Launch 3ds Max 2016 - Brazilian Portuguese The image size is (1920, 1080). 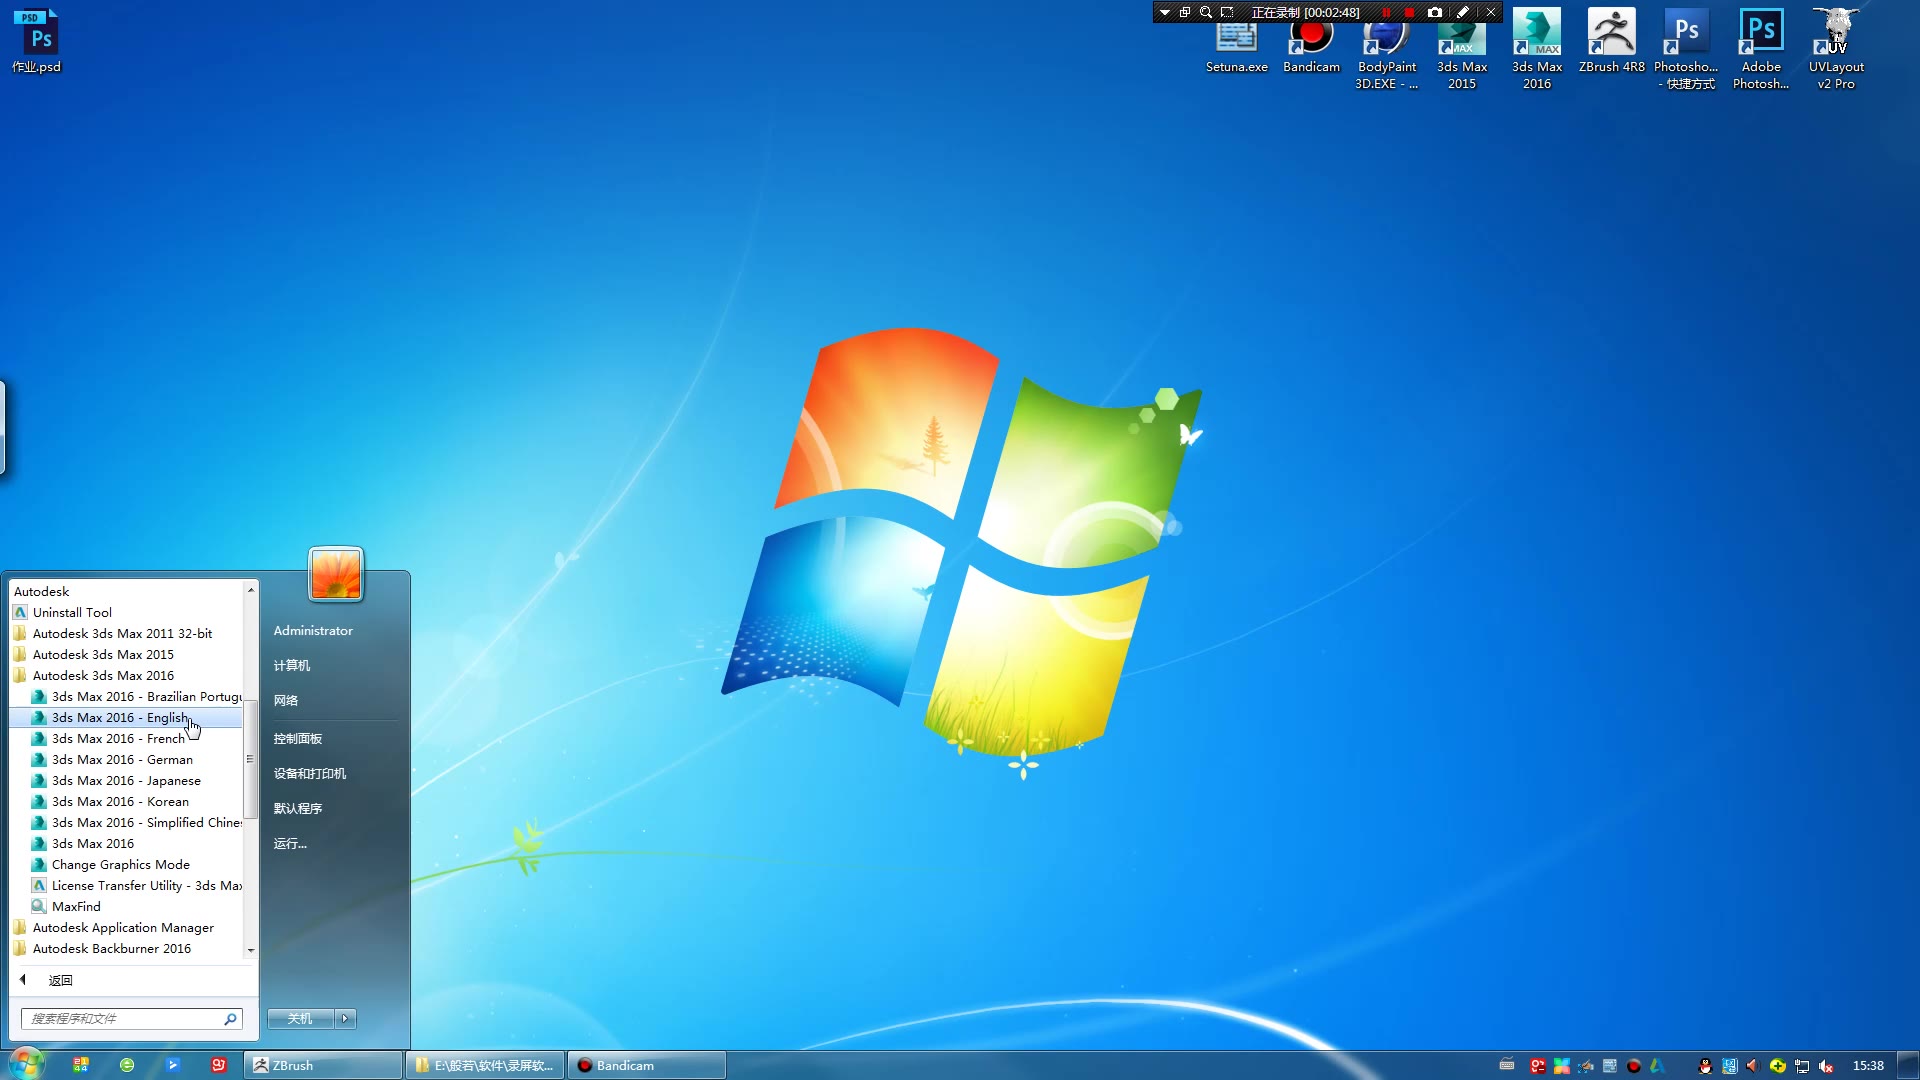click(126, 696)
